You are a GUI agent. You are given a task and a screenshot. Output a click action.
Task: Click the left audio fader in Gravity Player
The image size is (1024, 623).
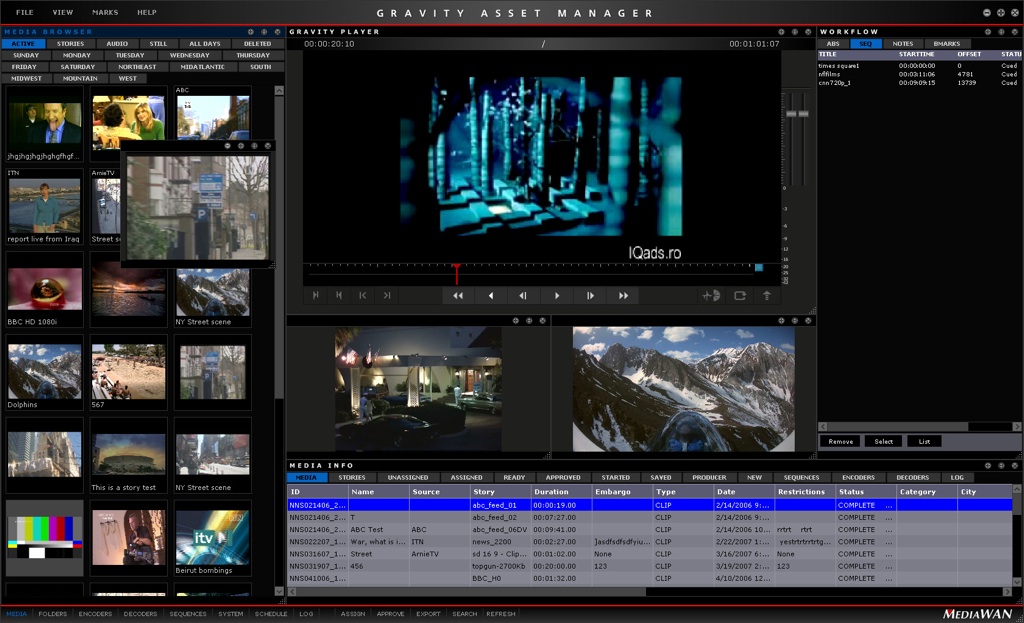tap(790, 115)
